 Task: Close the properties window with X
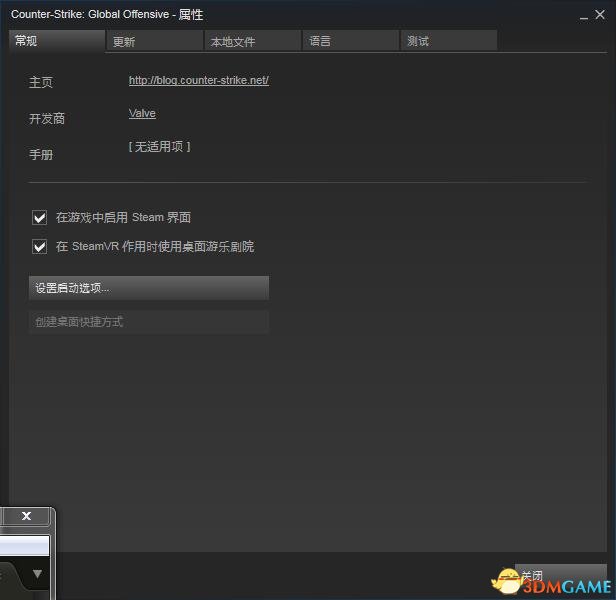click(x=600, y=15)
